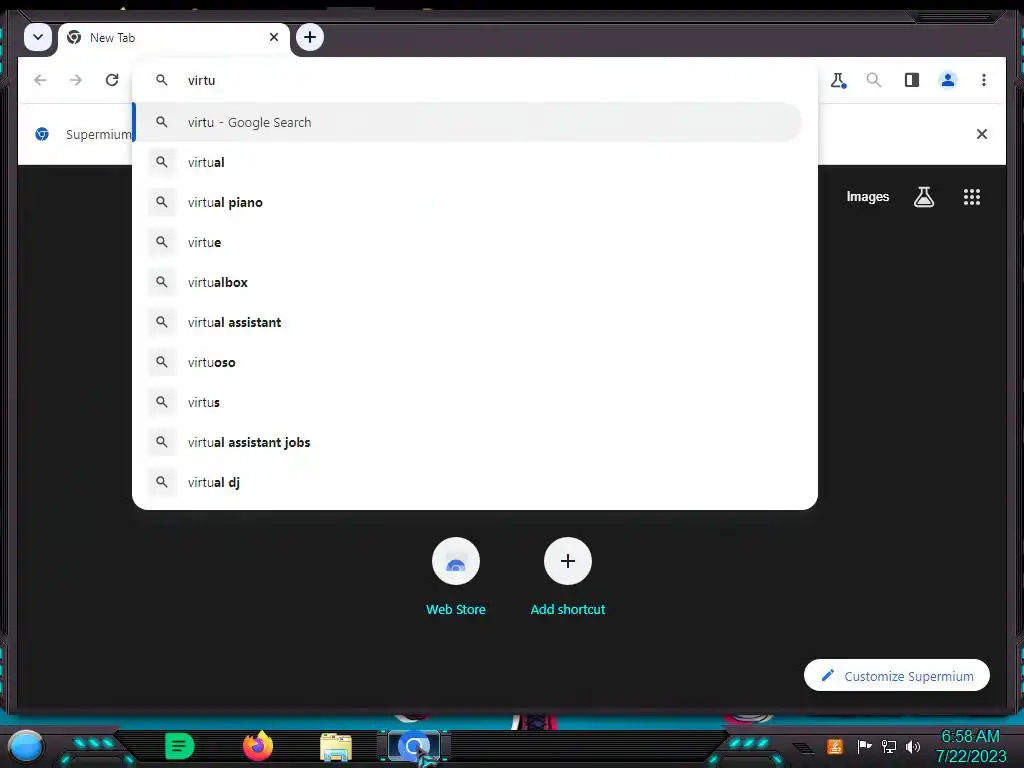This screenshot has width=1024, height=768.
Task: Open a new tab with plus button
Action: (x=310, y=37)
